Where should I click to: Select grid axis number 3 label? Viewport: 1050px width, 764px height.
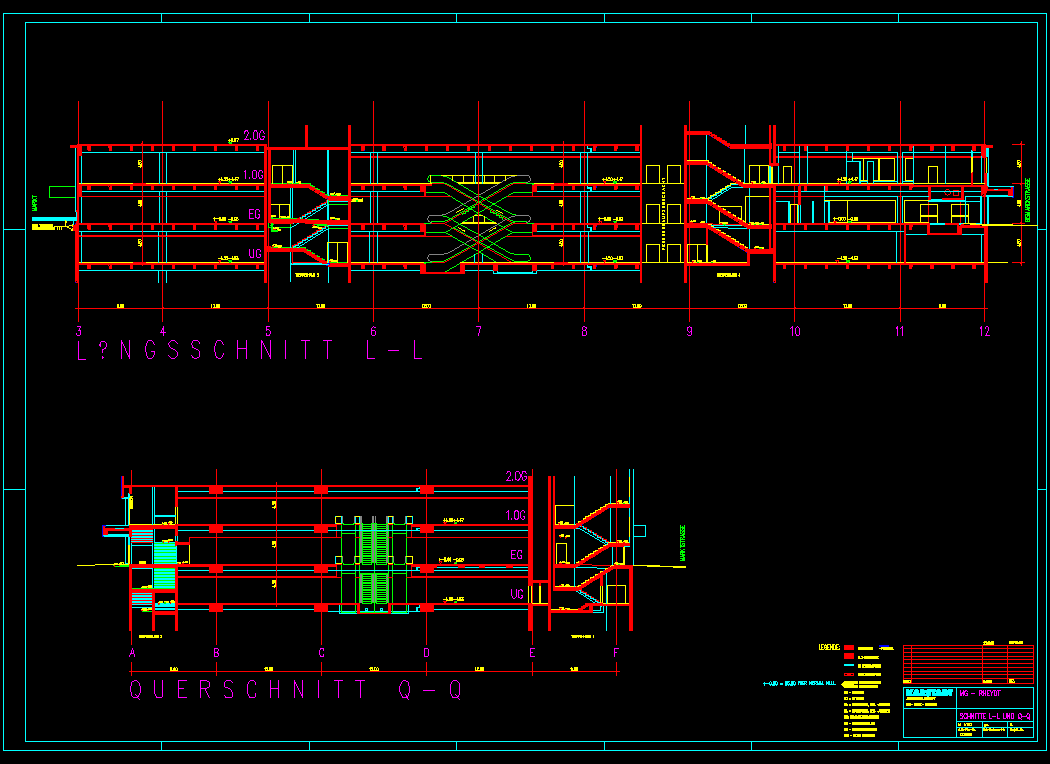pos(79,331)
